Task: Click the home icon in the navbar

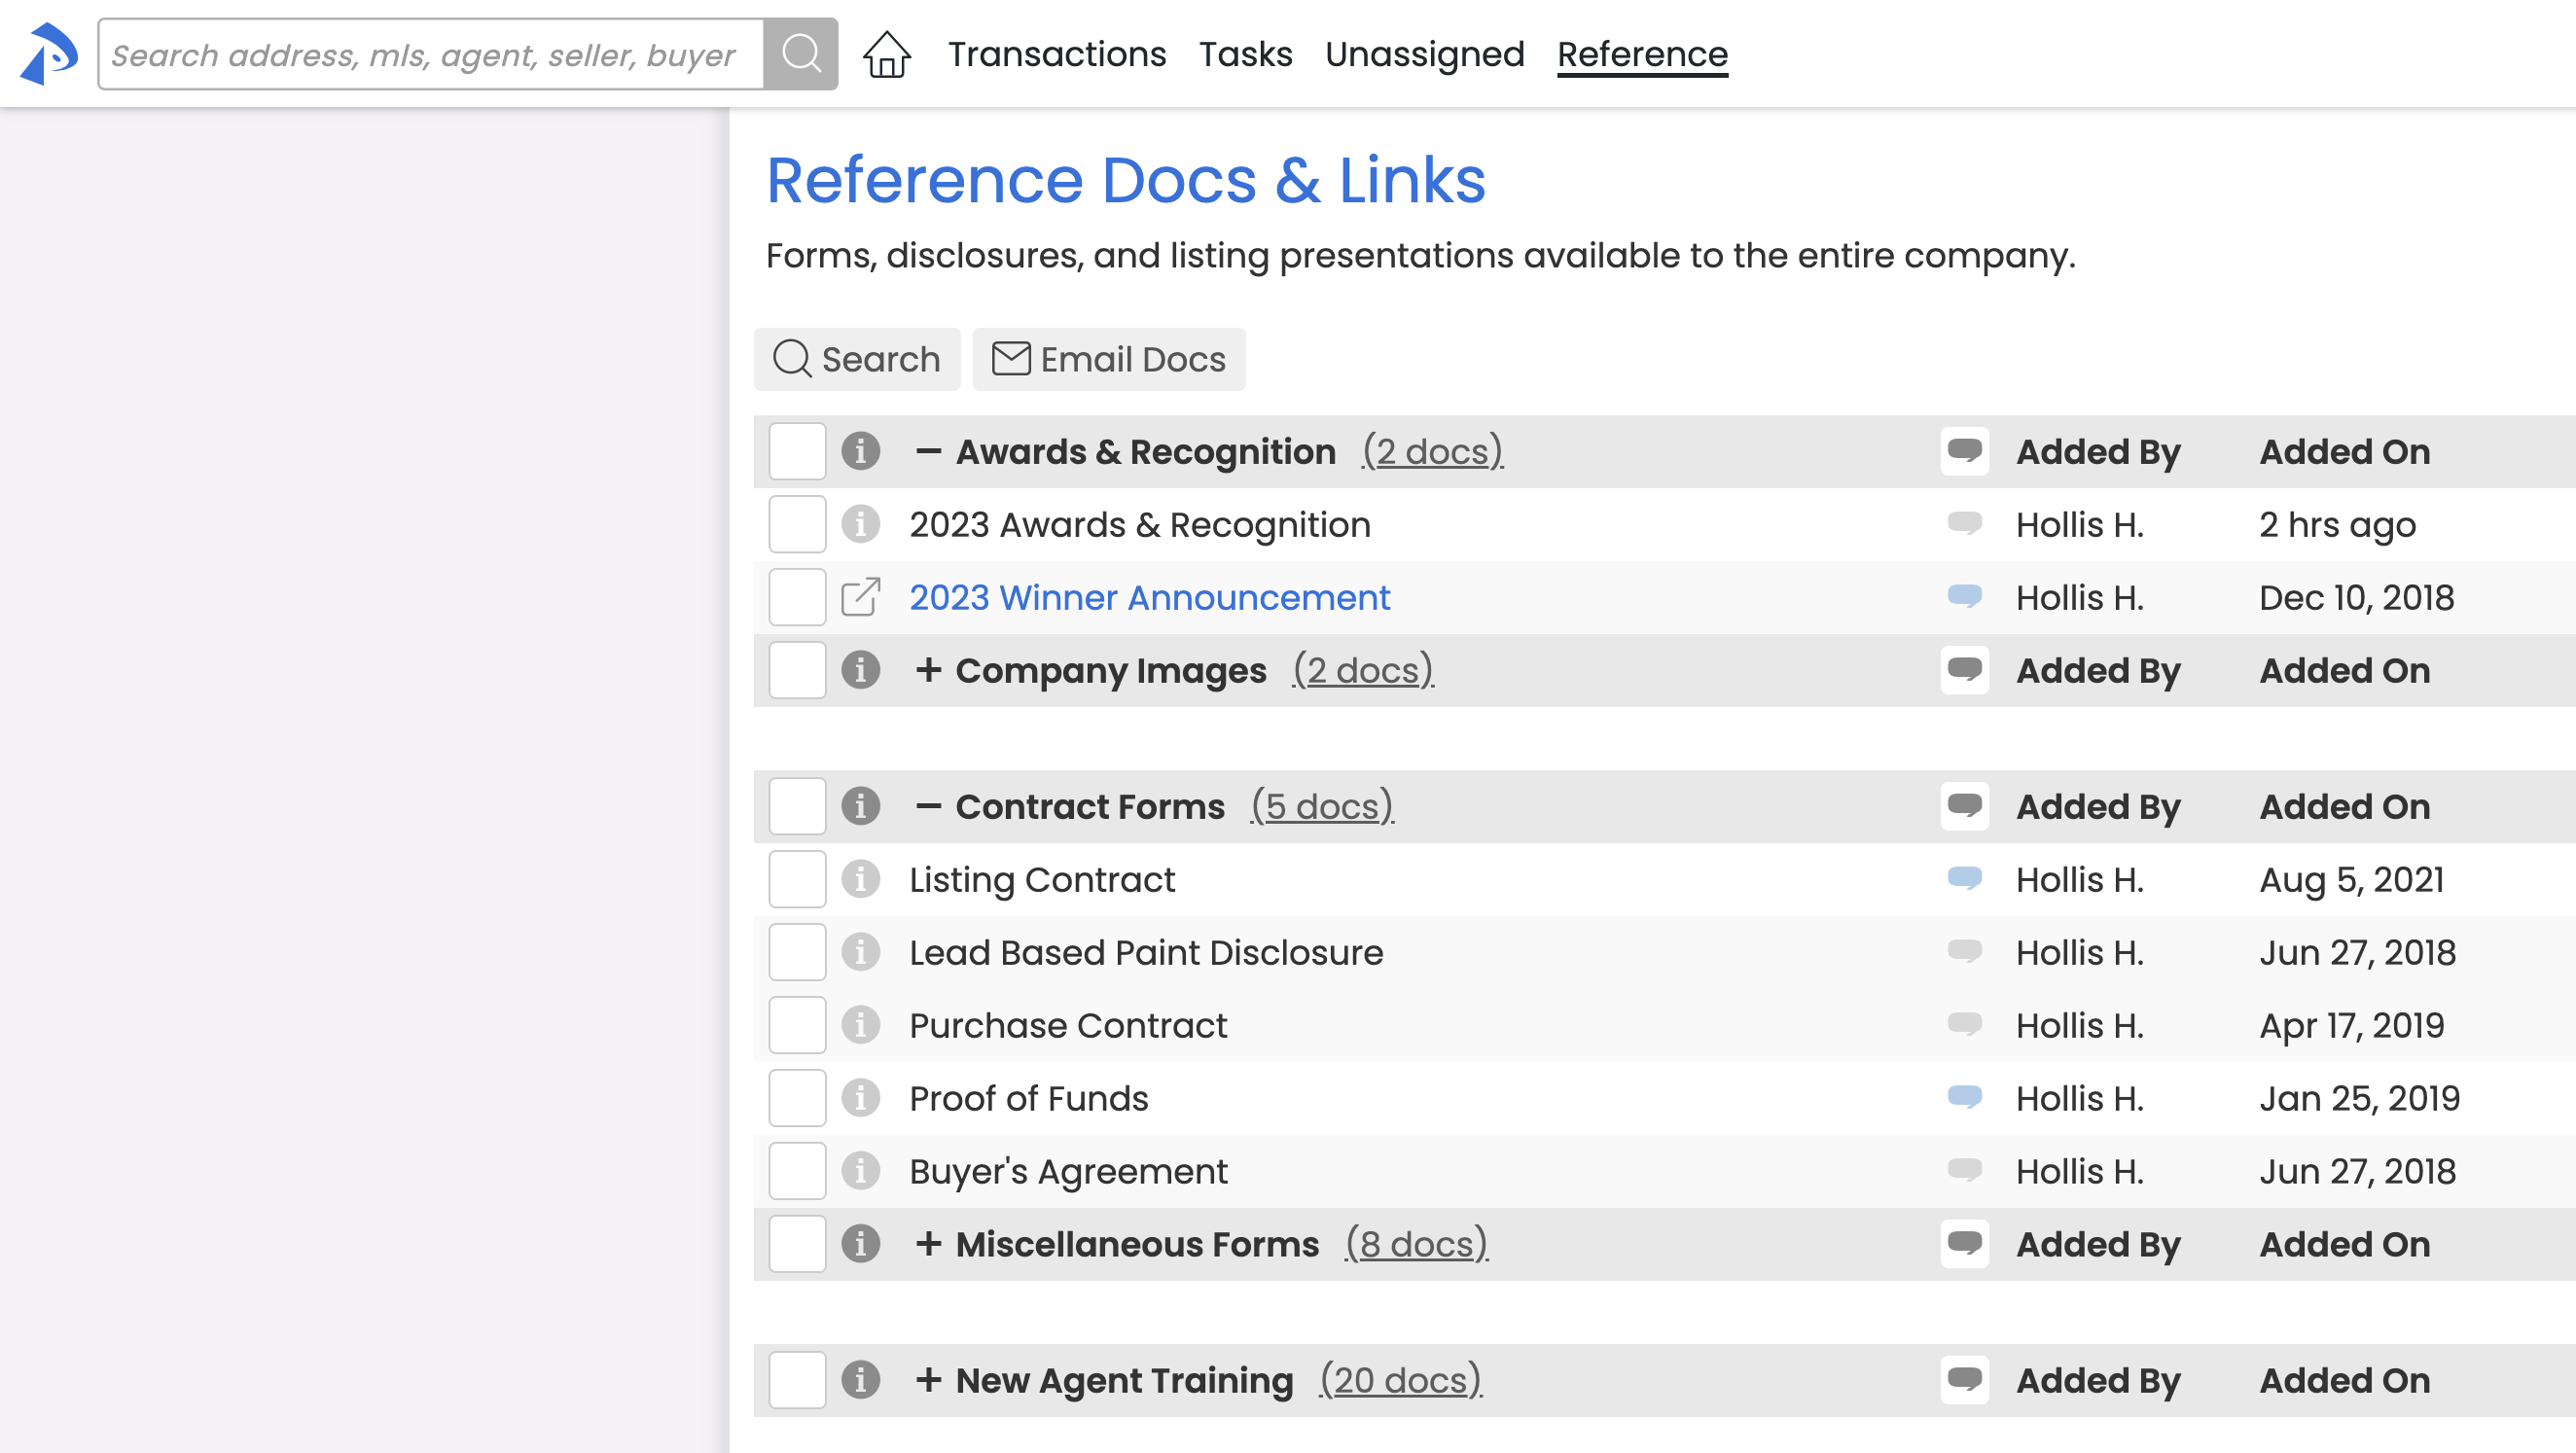Action: tap(886, 54)
